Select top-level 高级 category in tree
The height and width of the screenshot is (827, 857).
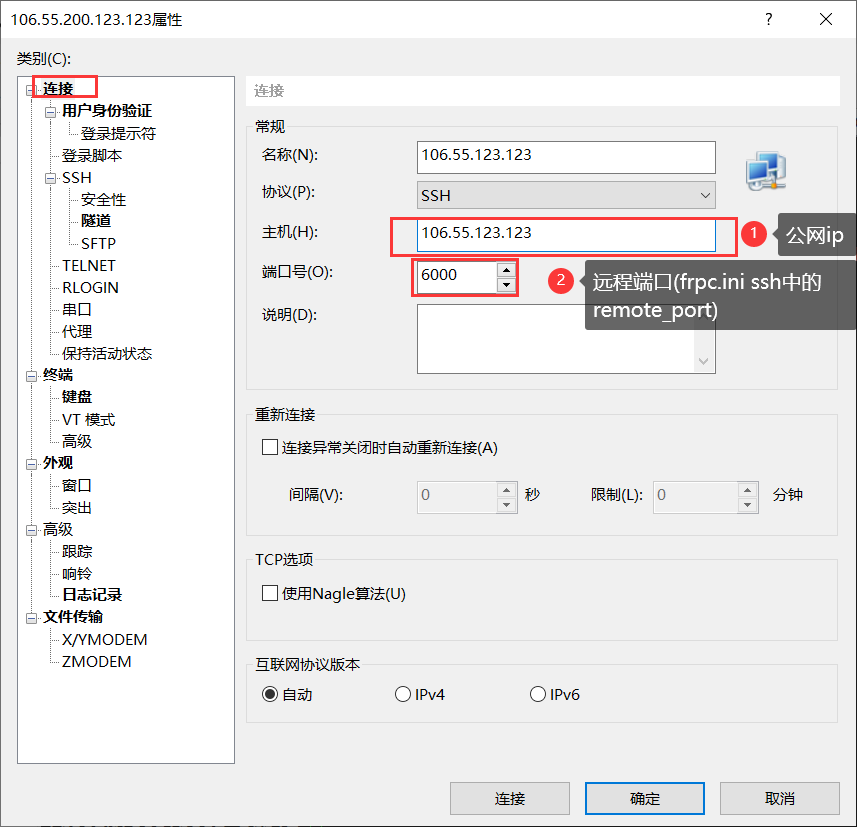pyautogui.click(x=58, y=529)
